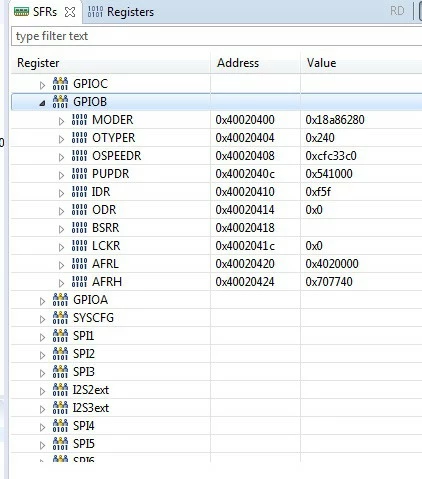The height and width of the screenshot is (479, 422).
Task: Sort by the Address column header
Action: pyautogui.click(x=238, y=63)
